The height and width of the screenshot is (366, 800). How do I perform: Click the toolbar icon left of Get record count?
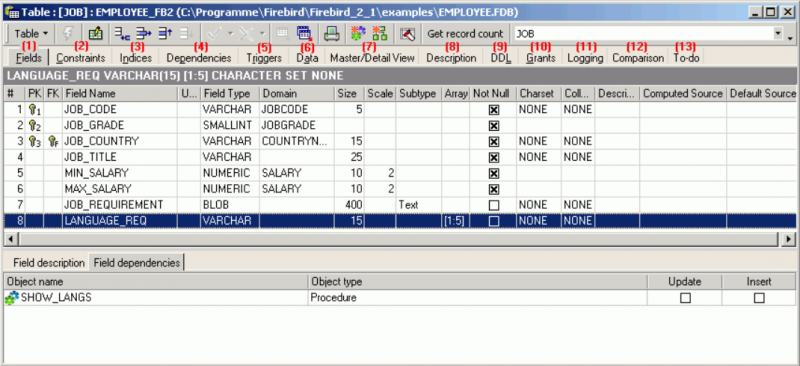pyautogui.click(x=407, y=34)
